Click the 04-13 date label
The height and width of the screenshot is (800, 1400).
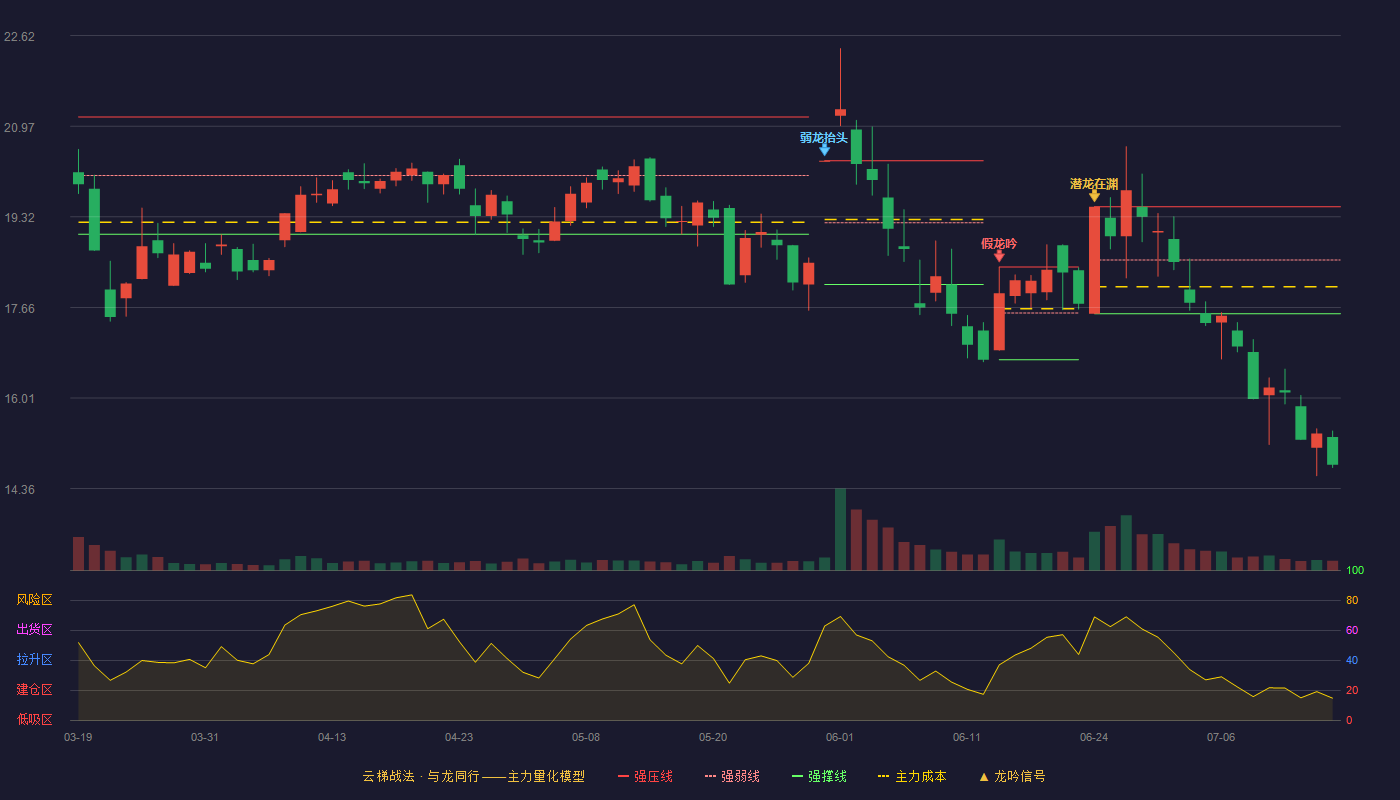pyautogui.click(x=332, y=737)
